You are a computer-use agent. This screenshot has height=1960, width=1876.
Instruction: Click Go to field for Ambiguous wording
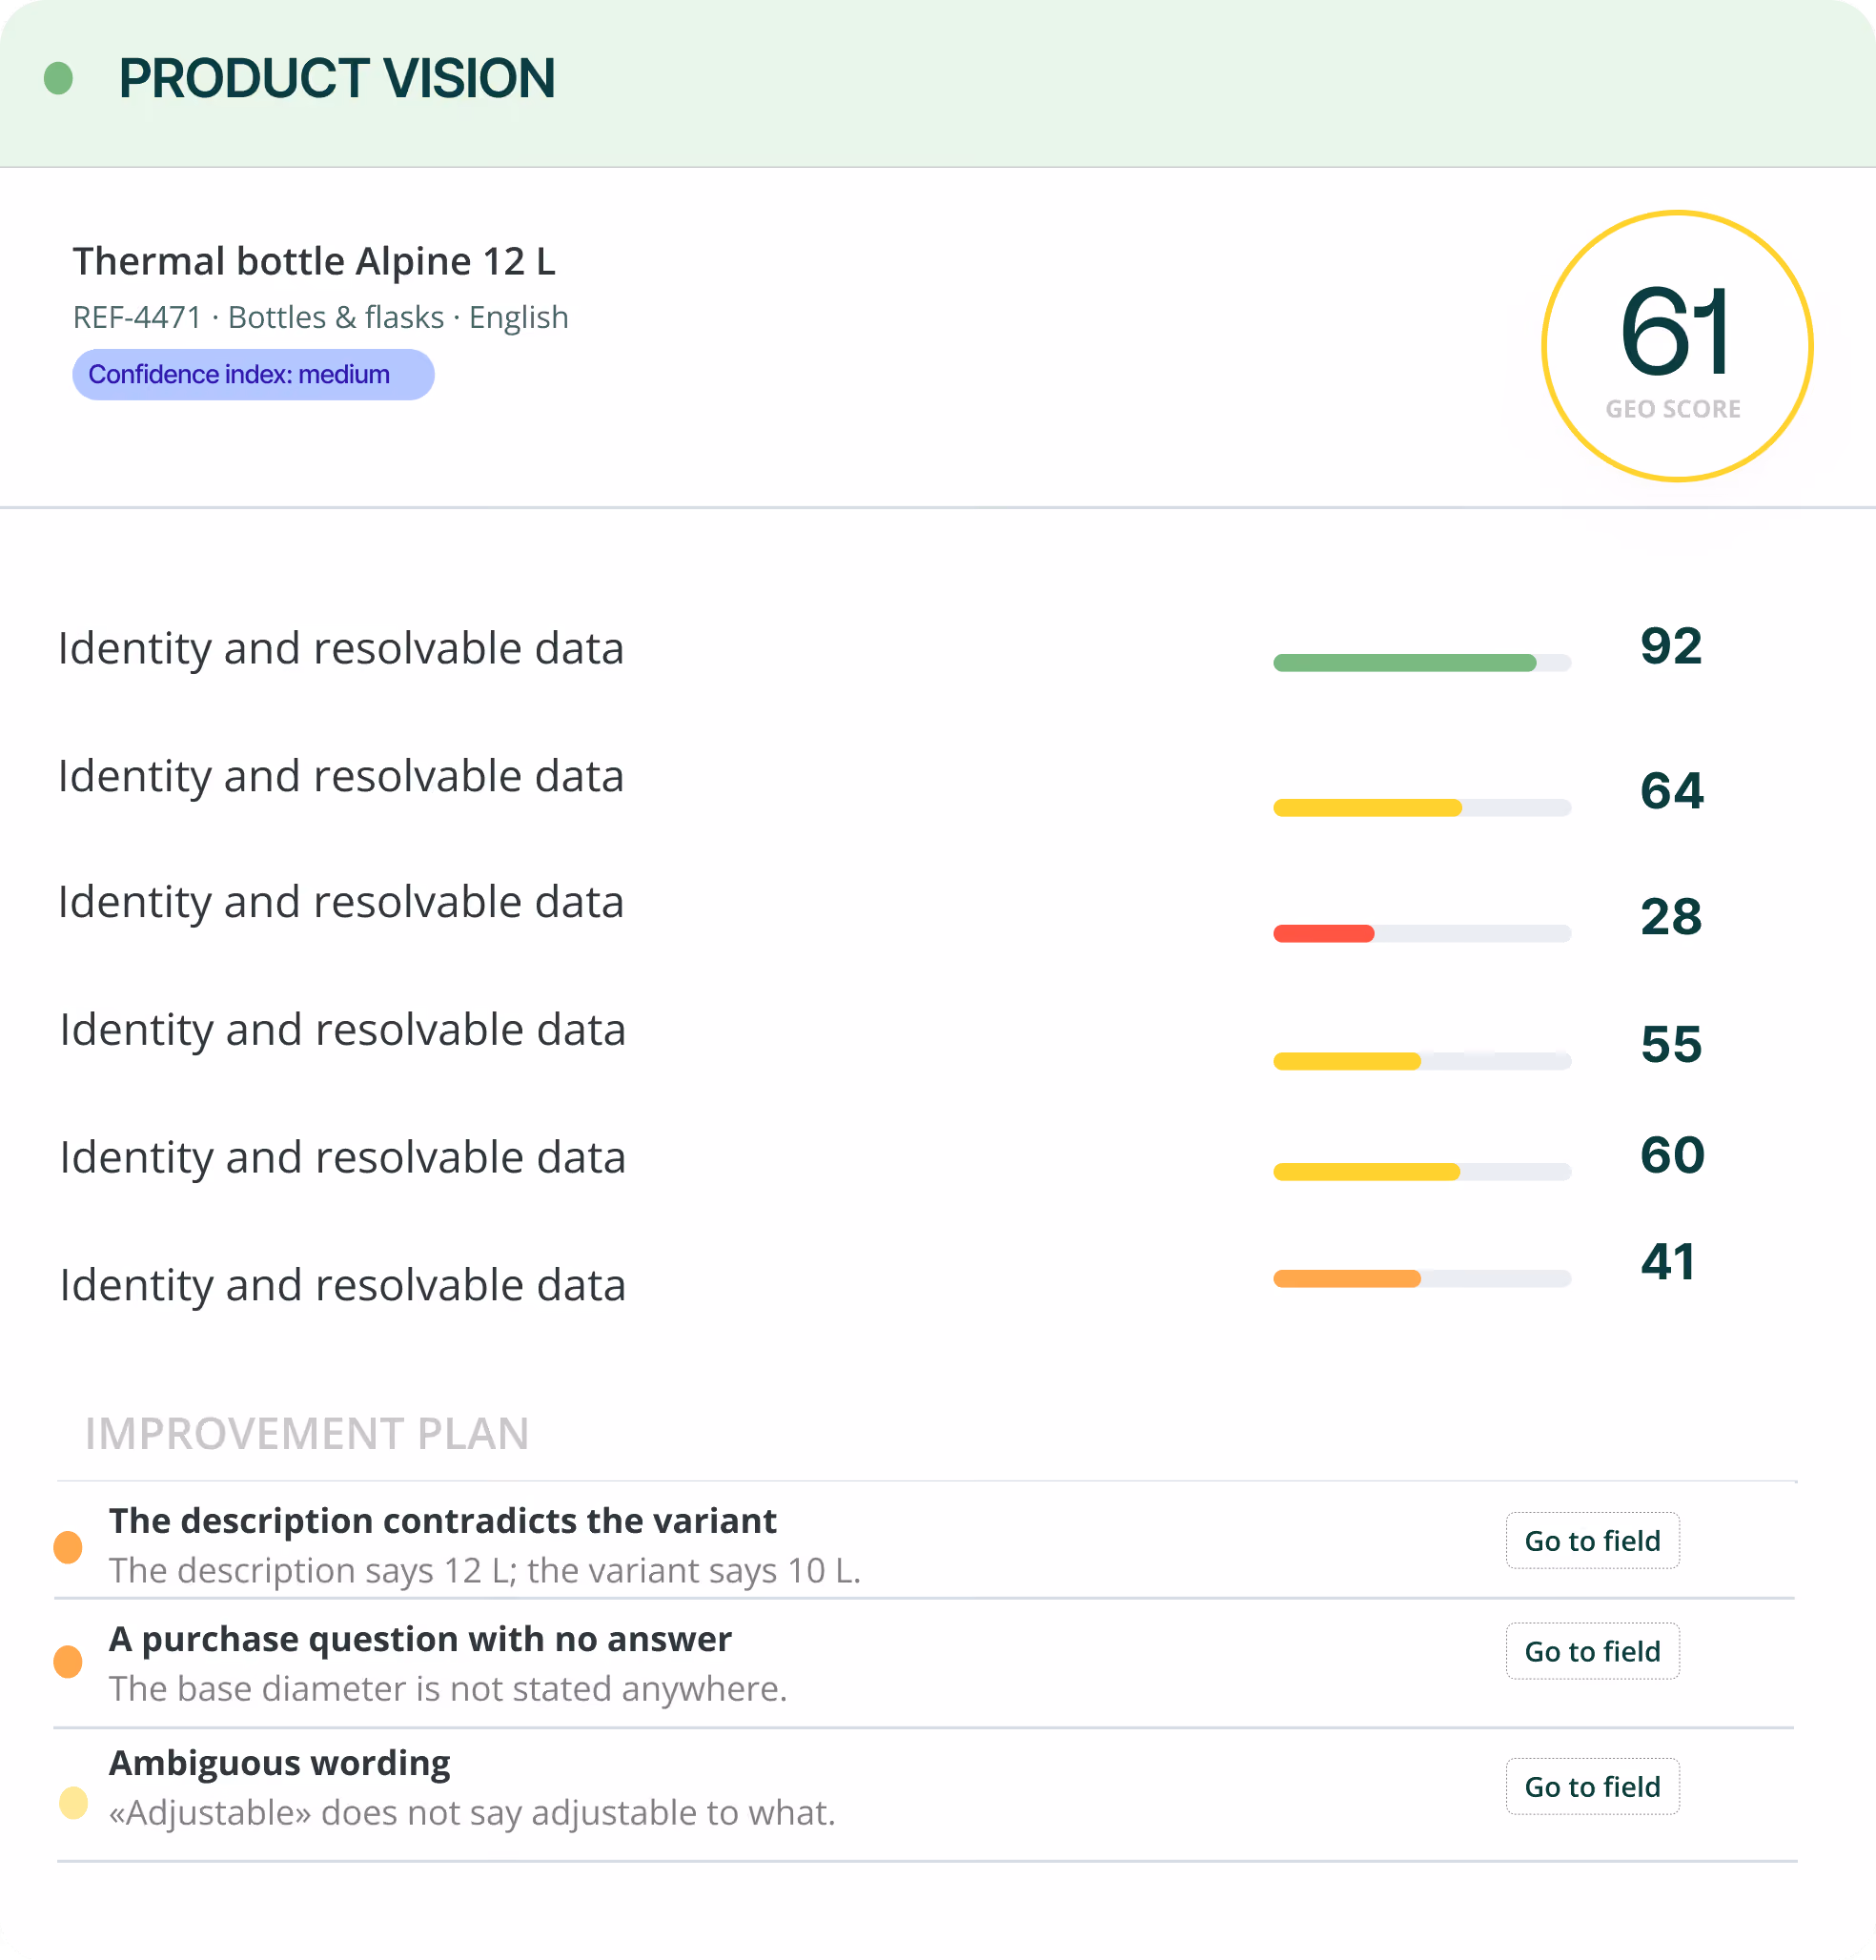point(1592,1786)
